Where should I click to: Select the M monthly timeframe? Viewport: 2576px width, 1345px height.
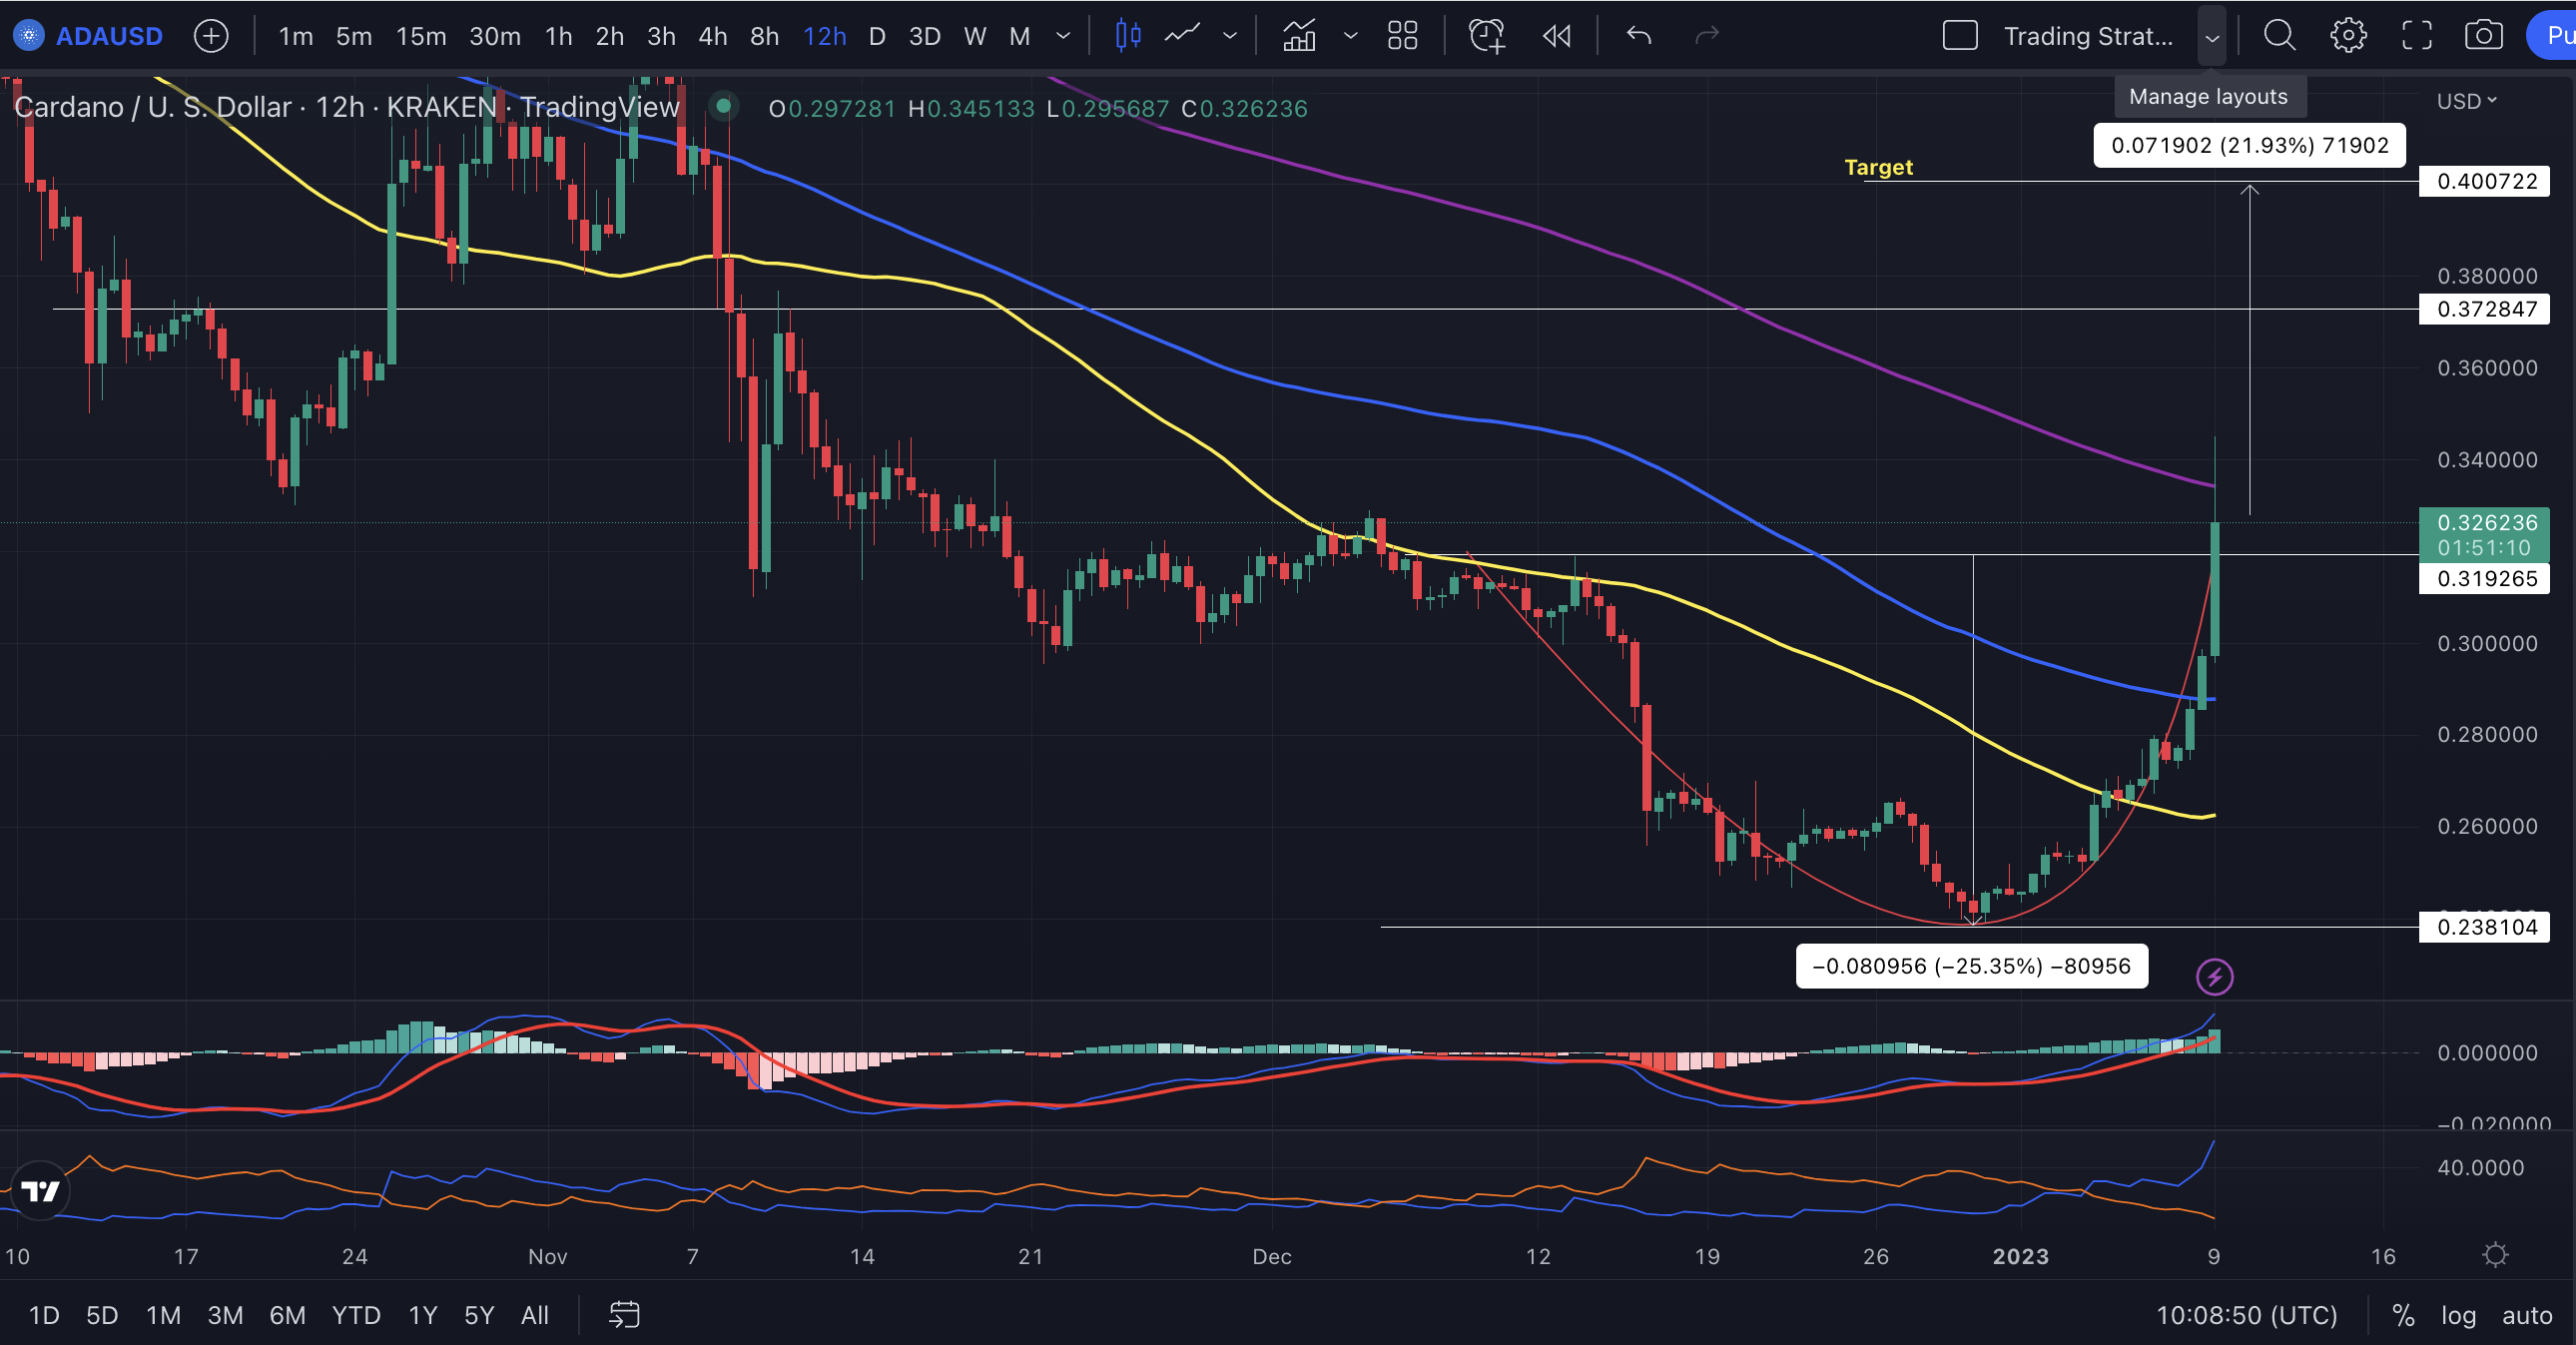pyautogui.click(x=1019, y=36)
